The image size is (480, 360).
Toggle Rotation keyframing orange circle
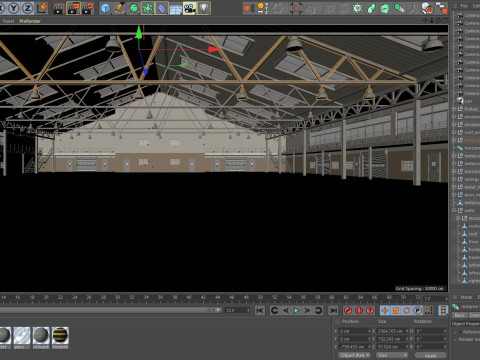(x=407, y=310)
